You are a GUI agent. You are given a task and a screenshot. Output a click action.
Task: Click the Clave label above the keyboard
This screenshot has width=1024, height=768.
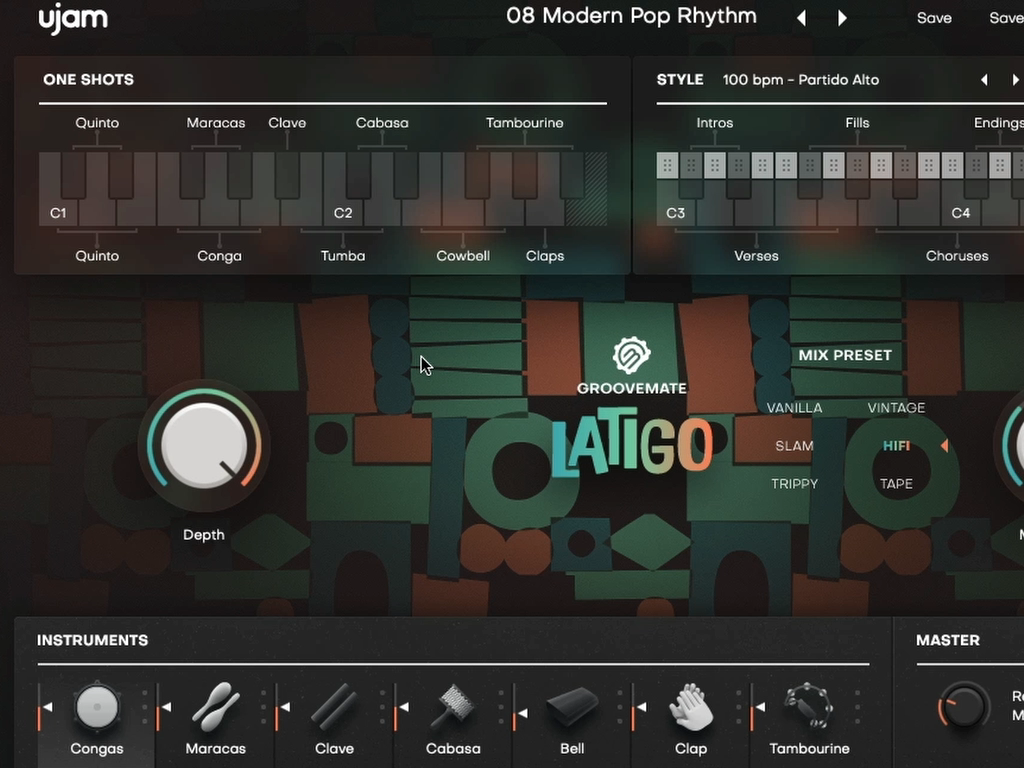pos(287,123)
